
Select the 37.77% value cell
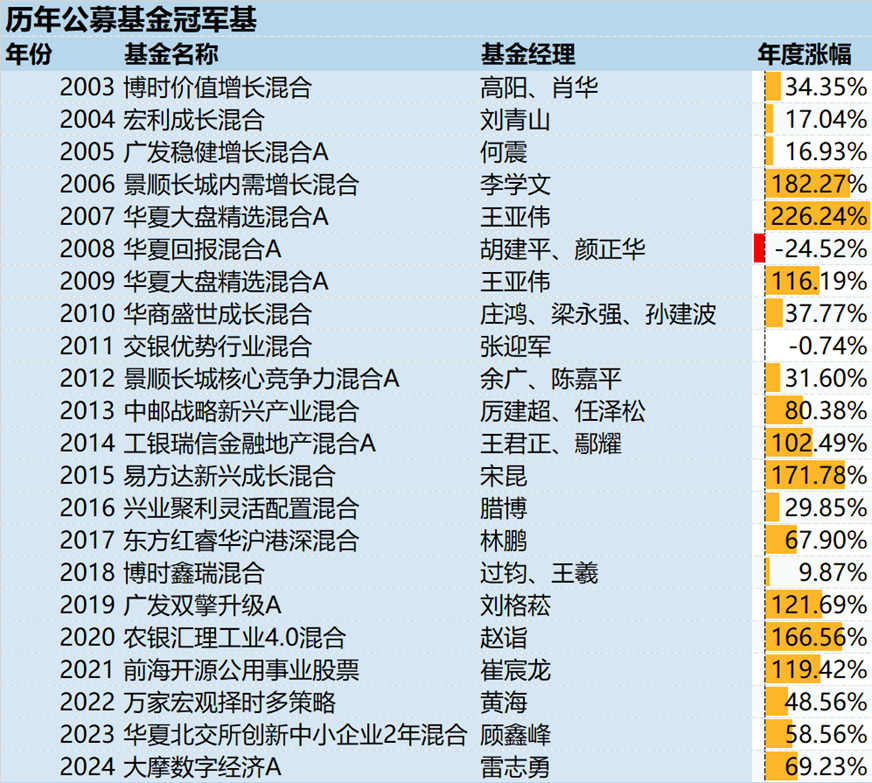(x=826, y=314)
